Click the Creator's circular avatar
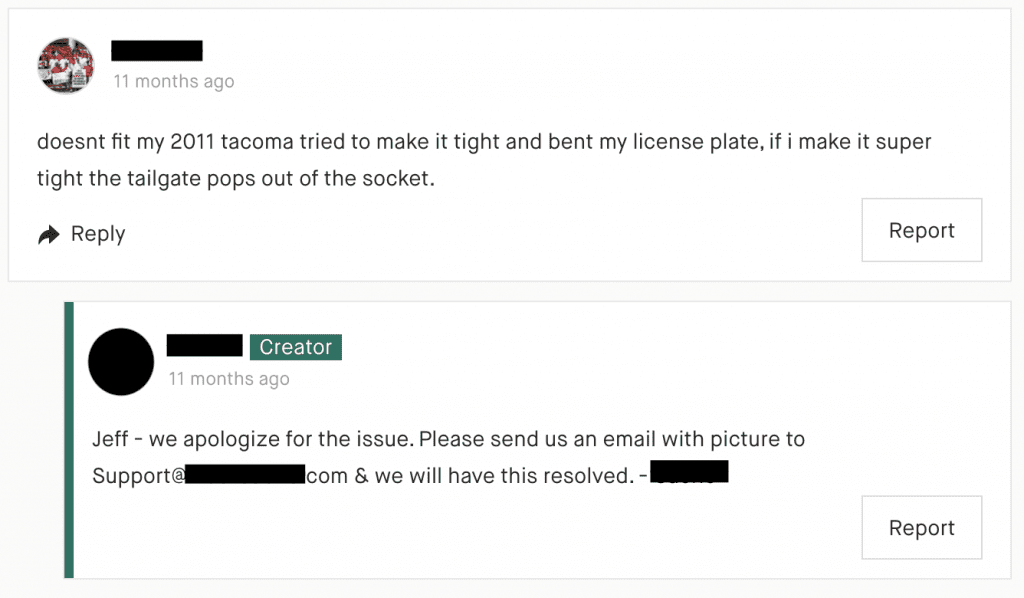 tap(120, 362)
